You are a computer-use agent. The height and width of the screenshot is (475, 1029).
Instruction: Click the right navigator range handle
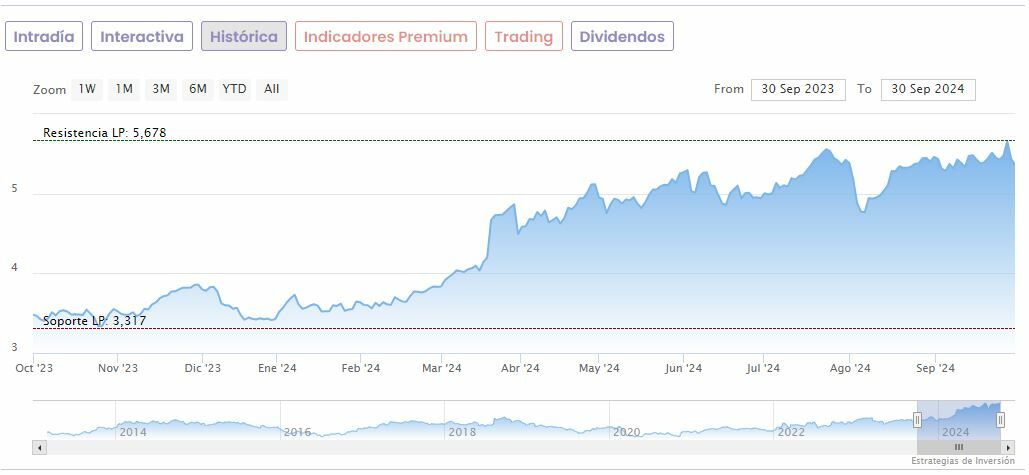click(1000, 420)
